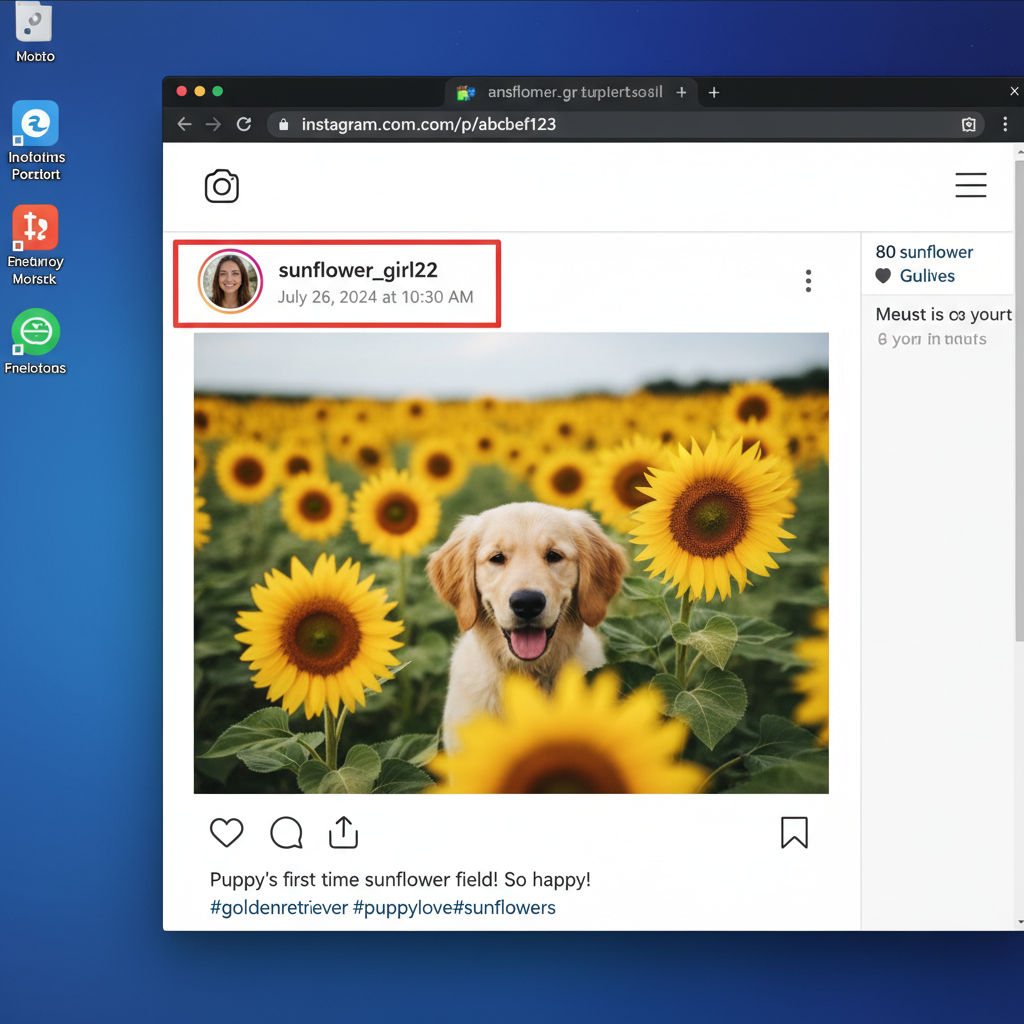The height and width of the screenshot is (1024, 1024).
Task: Click the July 26, 2024 timestamp
Action: click(x=376, y=297)
